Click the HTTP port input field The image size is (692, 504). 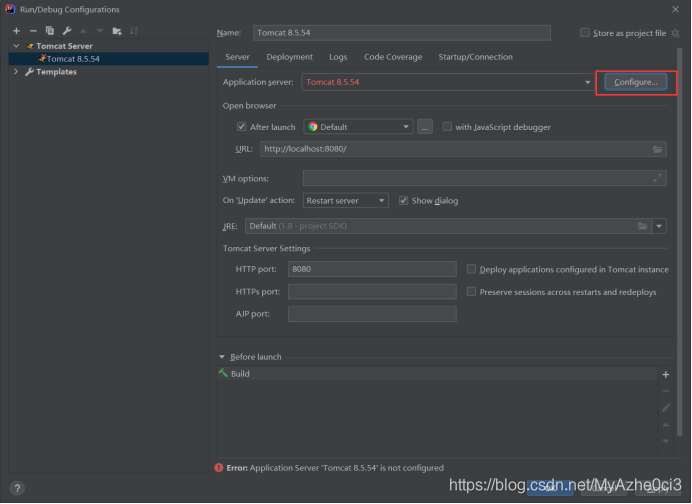371,269
